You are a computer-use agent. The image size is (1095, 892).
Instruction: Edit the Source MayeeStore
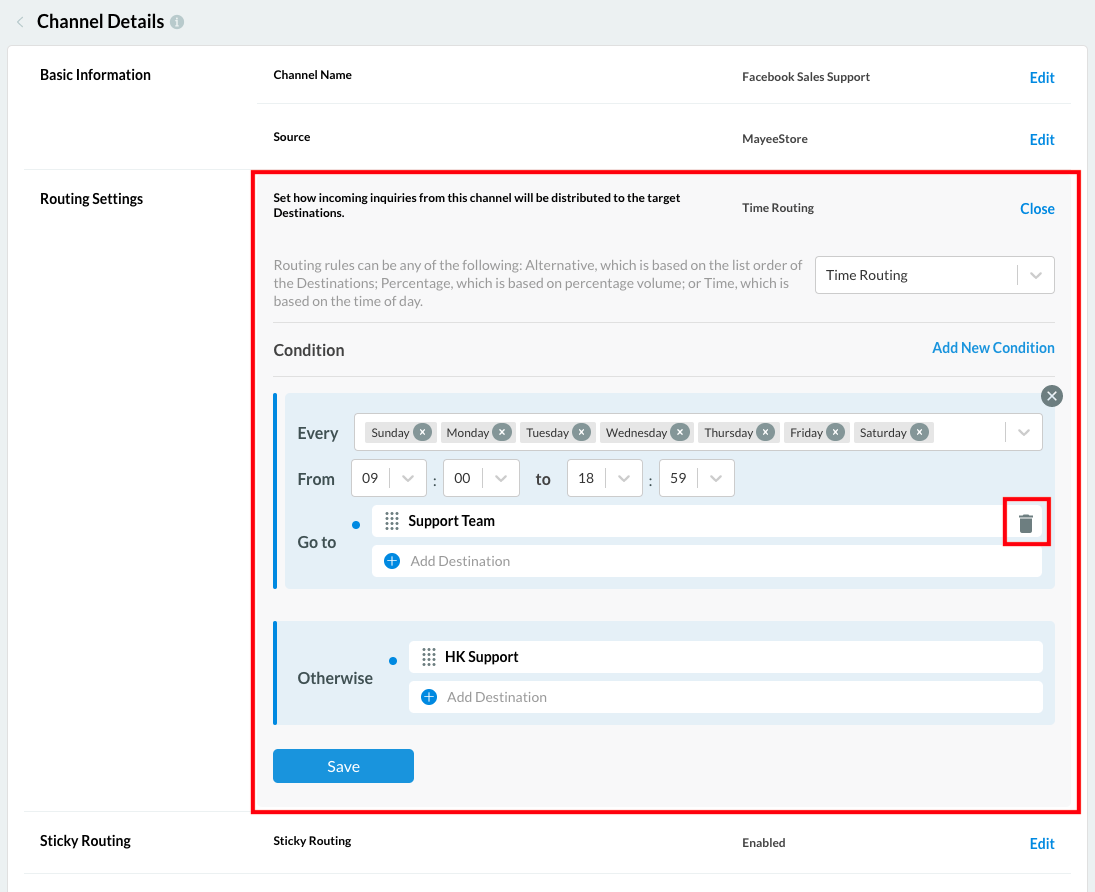coord(1042,140)
